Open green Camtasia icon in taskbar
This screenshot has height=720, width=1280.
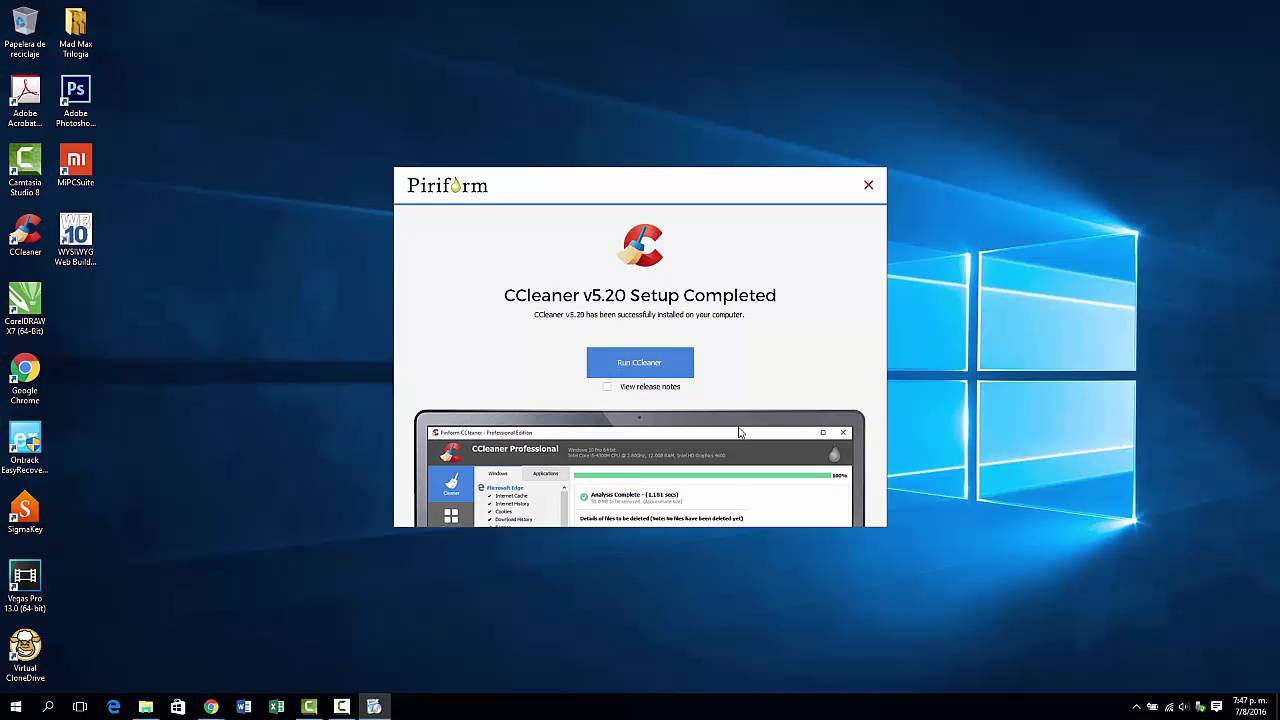coord(309,706)
